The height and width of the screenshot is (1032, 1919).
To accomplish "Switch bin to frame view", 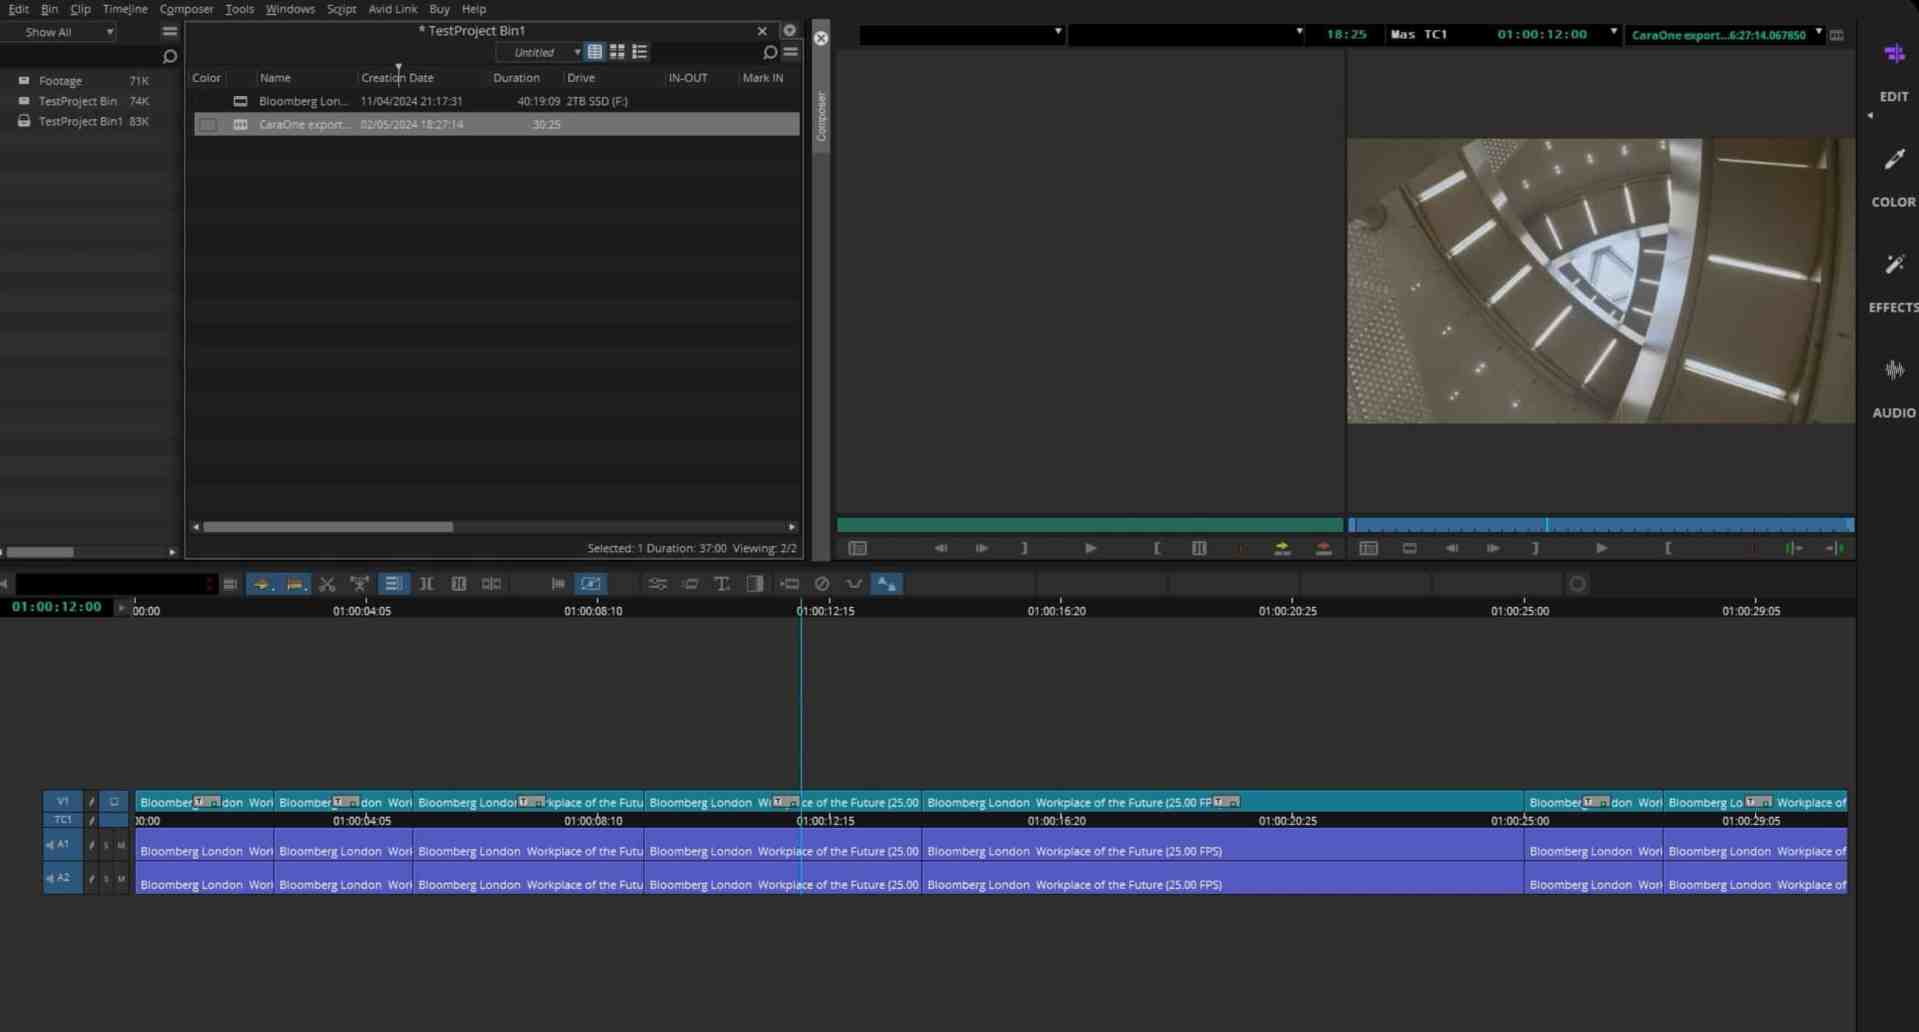I will tap(617, 52).
